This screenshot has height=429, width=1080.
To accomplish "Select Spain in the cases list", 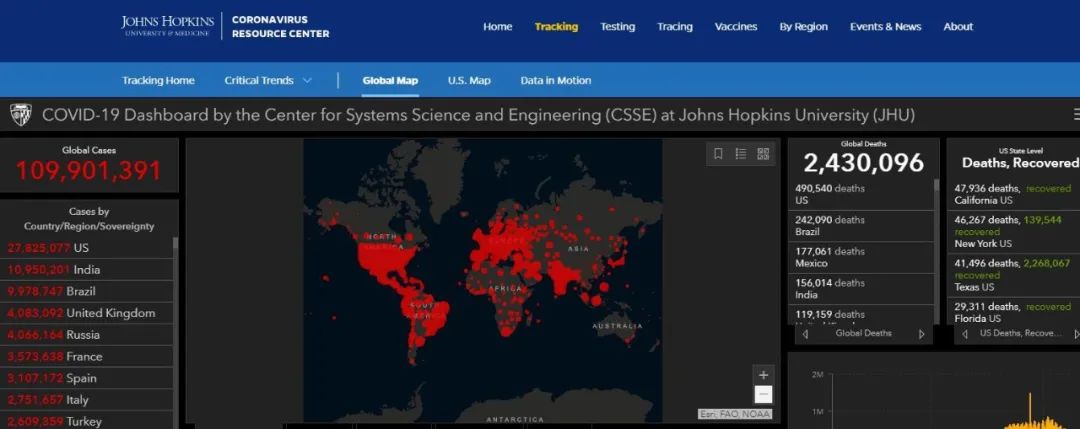I will click(x=86, y=378).
